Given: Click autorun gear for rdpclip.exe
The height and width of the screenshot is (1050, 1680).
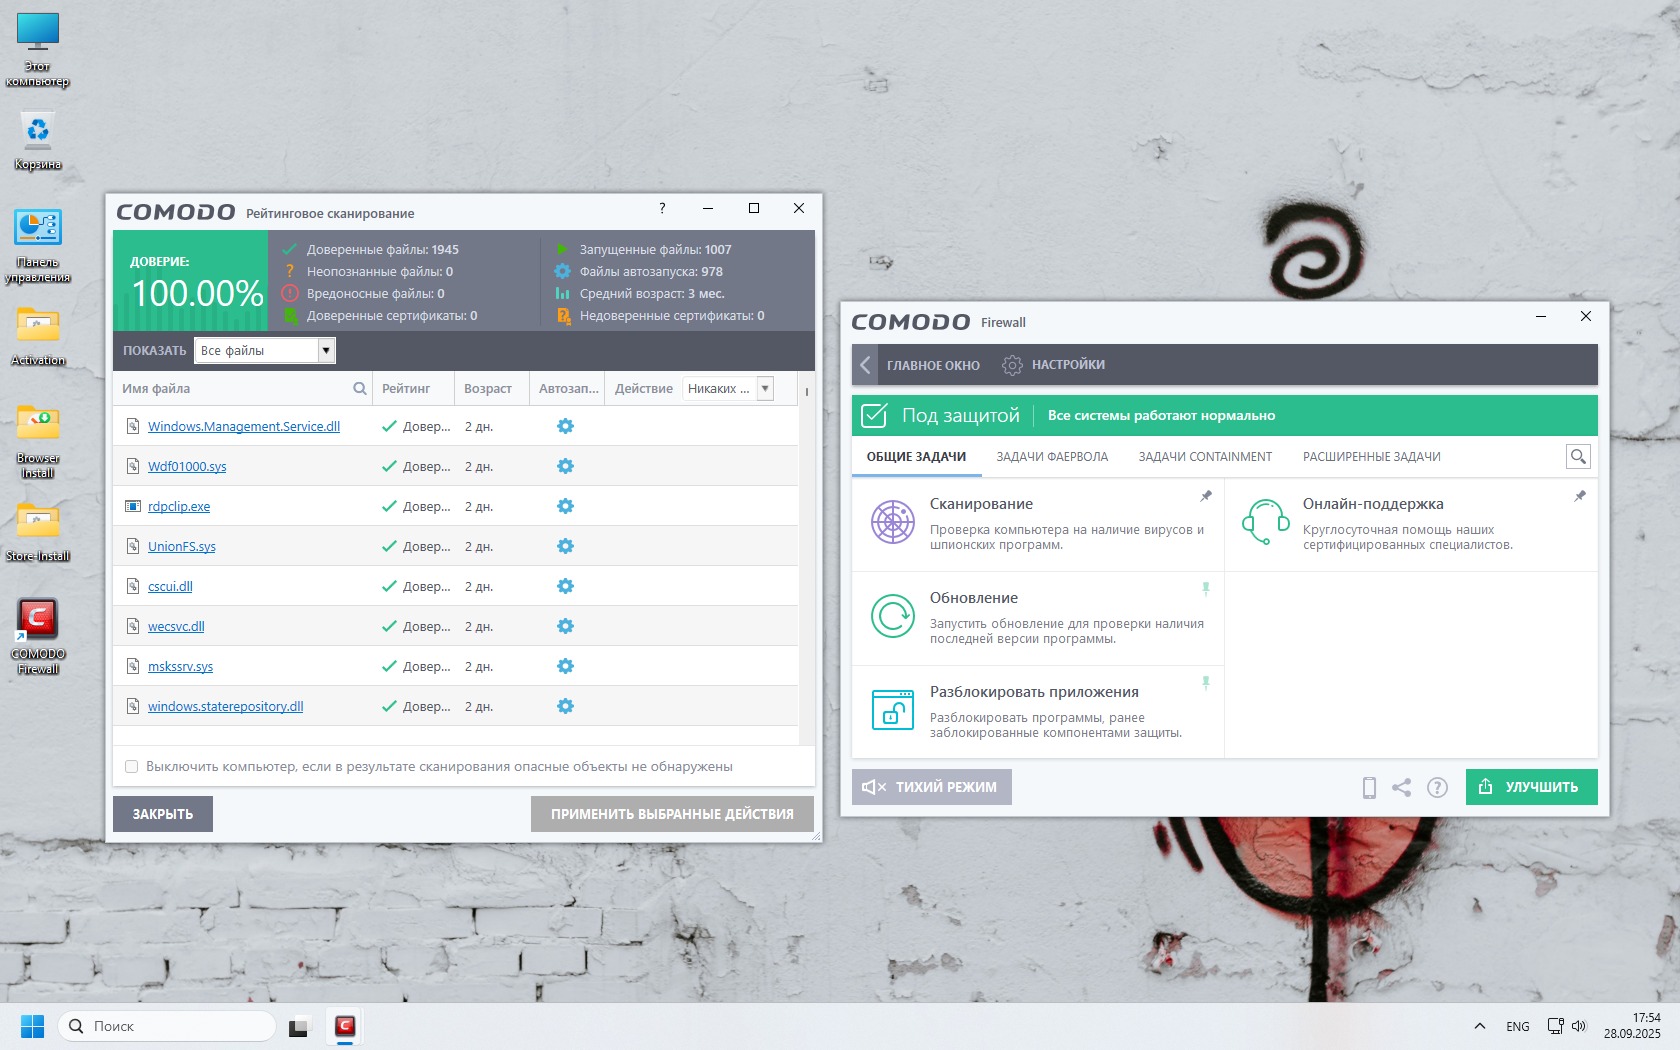Looking at the screenshot, I should [x=565, y=506].
